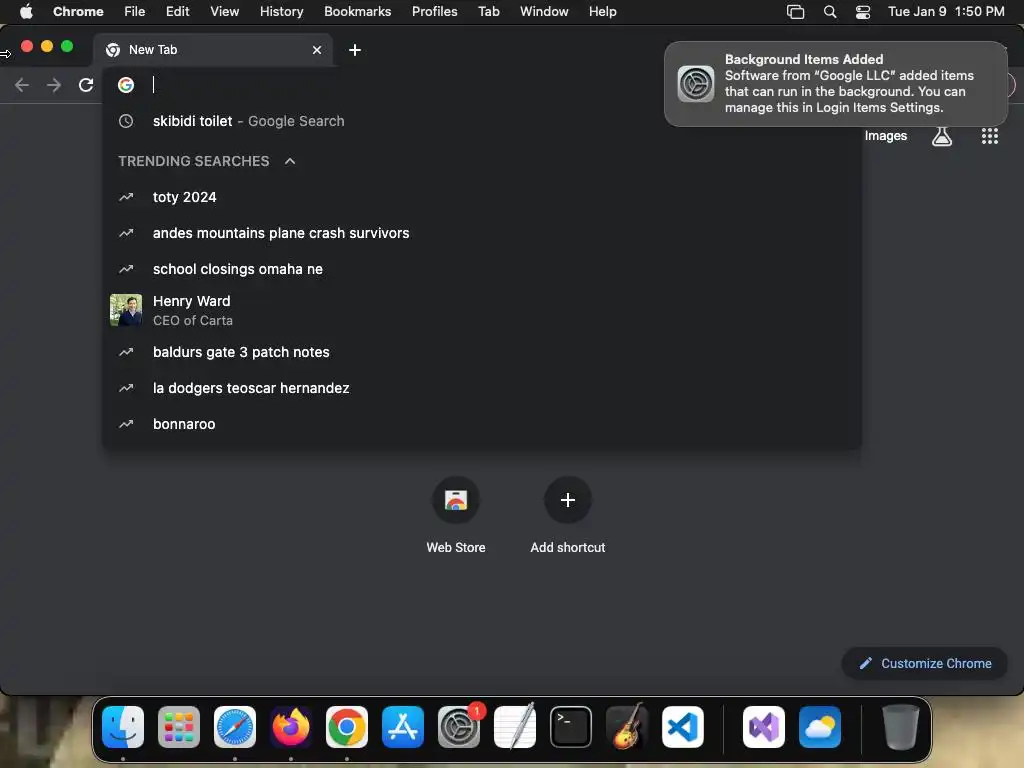The image size is (1024, 768).
Task: Click Customize Chrome button
Action: [x=925, y=664]
